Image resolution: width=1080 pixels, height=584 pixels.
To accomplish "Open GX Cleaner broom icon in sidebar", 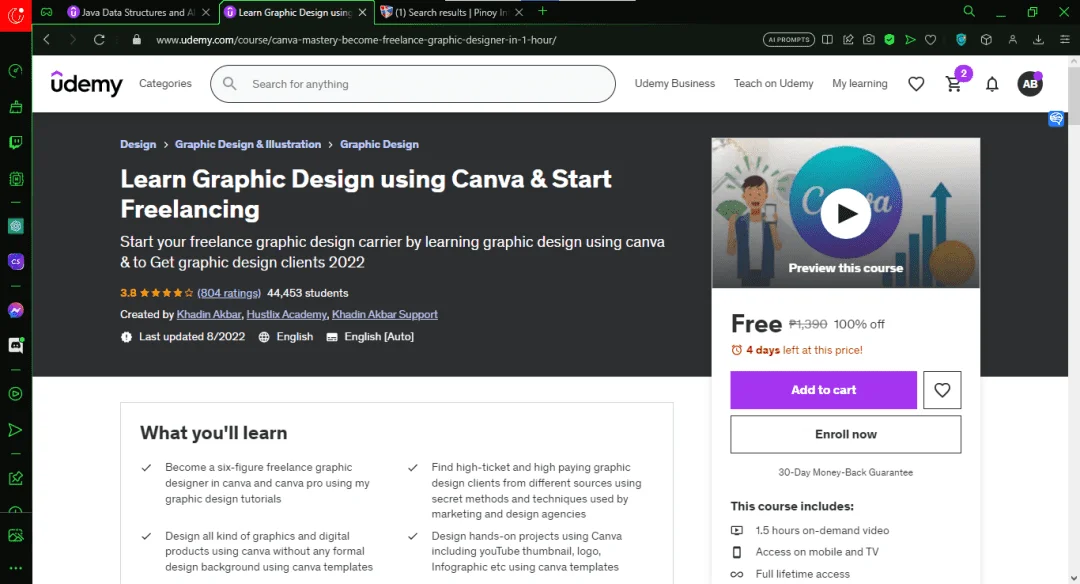I will (15, 107).
